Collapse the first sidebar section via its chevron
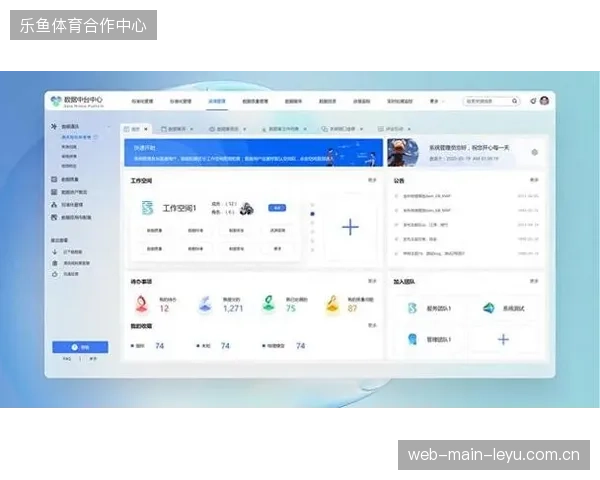 [x=109, y=126]
